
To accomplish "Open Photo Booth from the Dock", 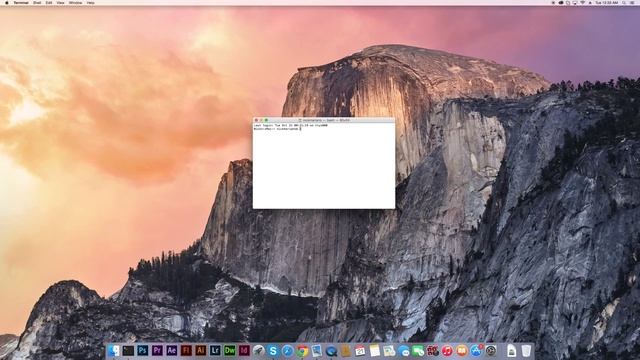I will tap(433, 351).
